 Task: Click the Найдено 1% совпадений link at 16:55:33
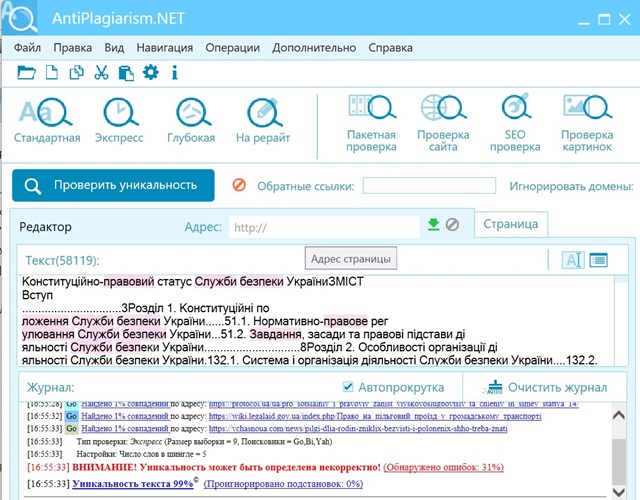coord(125,429)
